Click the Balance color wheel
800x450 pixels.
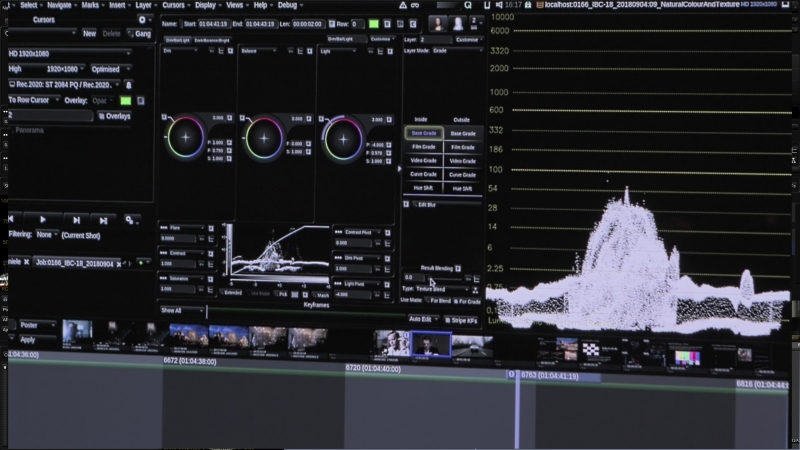[x=263, y=138]
